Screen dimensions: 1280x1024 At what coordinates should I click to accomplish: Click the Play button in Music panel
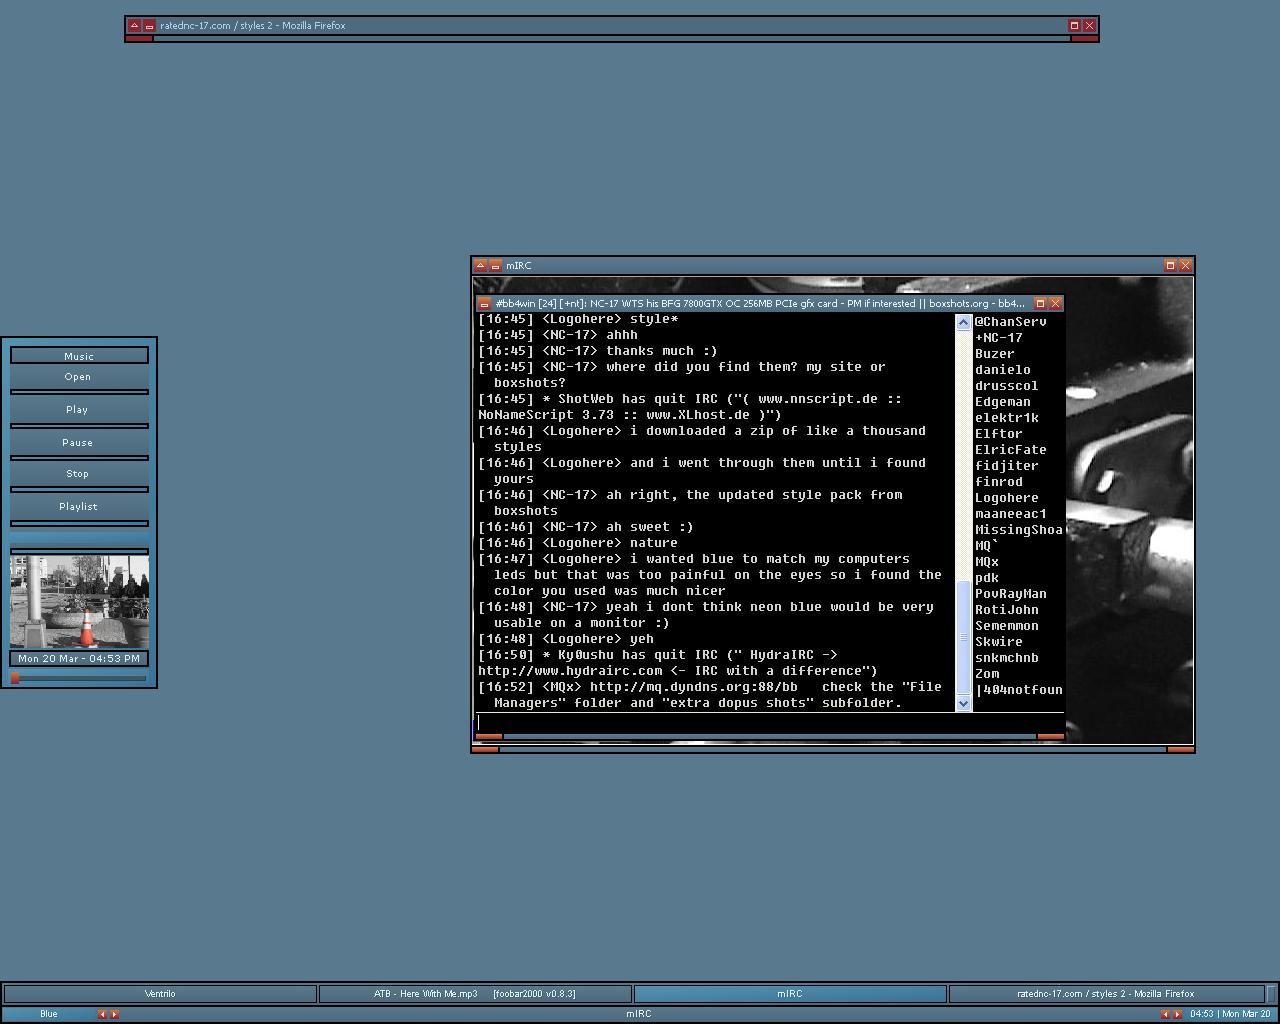coord(78,410)
